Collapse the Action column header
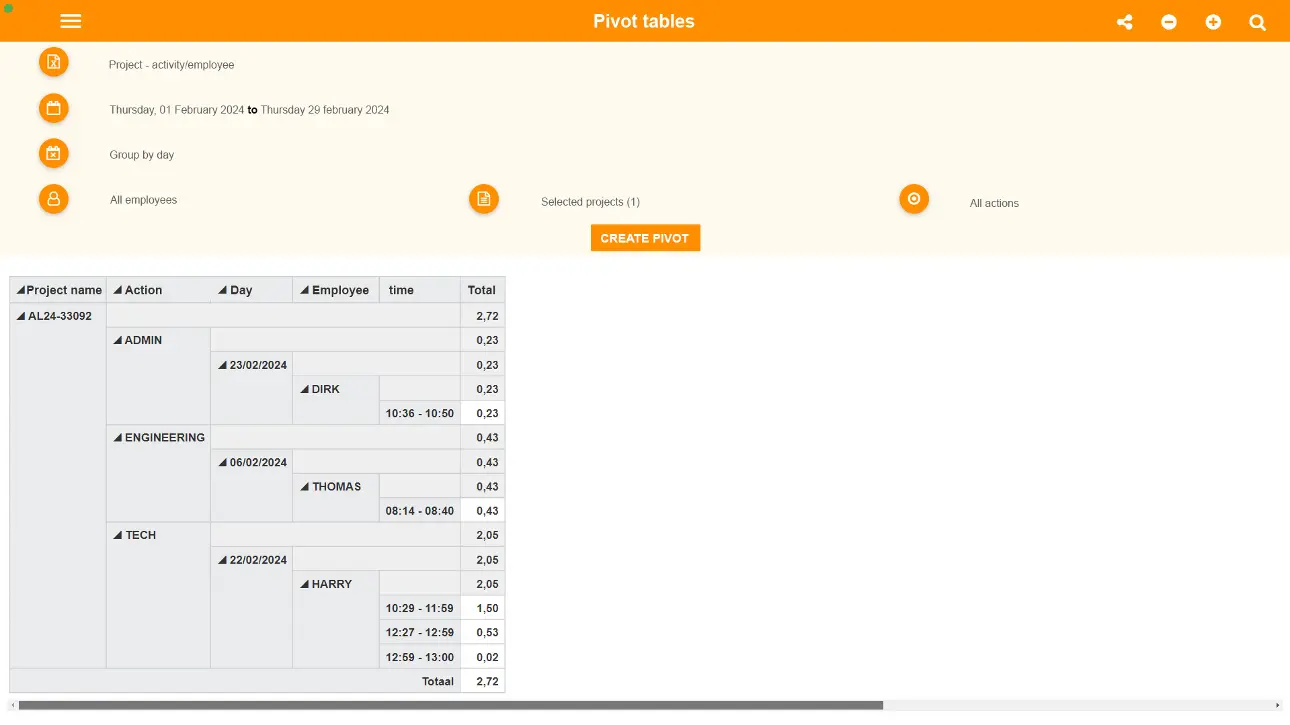The image size is (1290, 725). tap(118, 290)
